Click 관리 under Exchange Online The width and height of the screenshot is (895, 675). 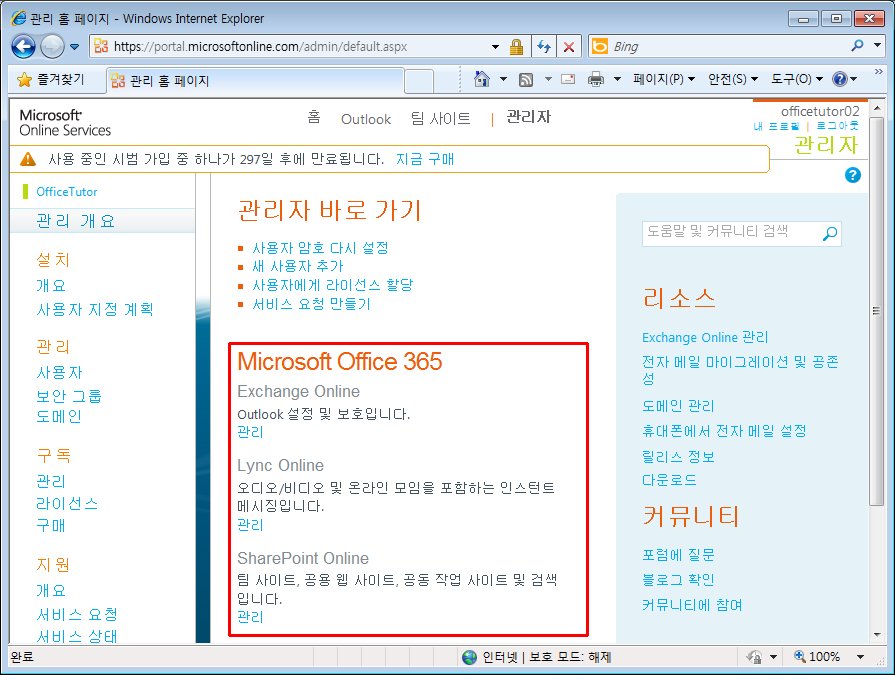pyautogui.click(x=250, y=432)
